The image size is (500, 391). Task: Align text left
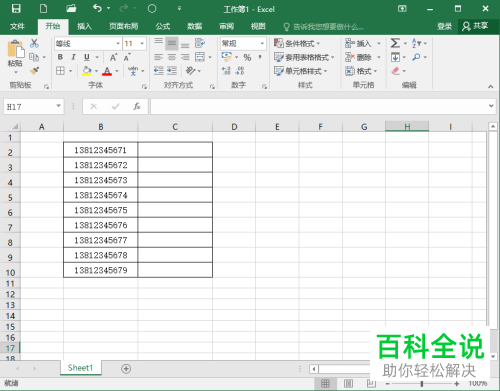[x=159, y=57]
